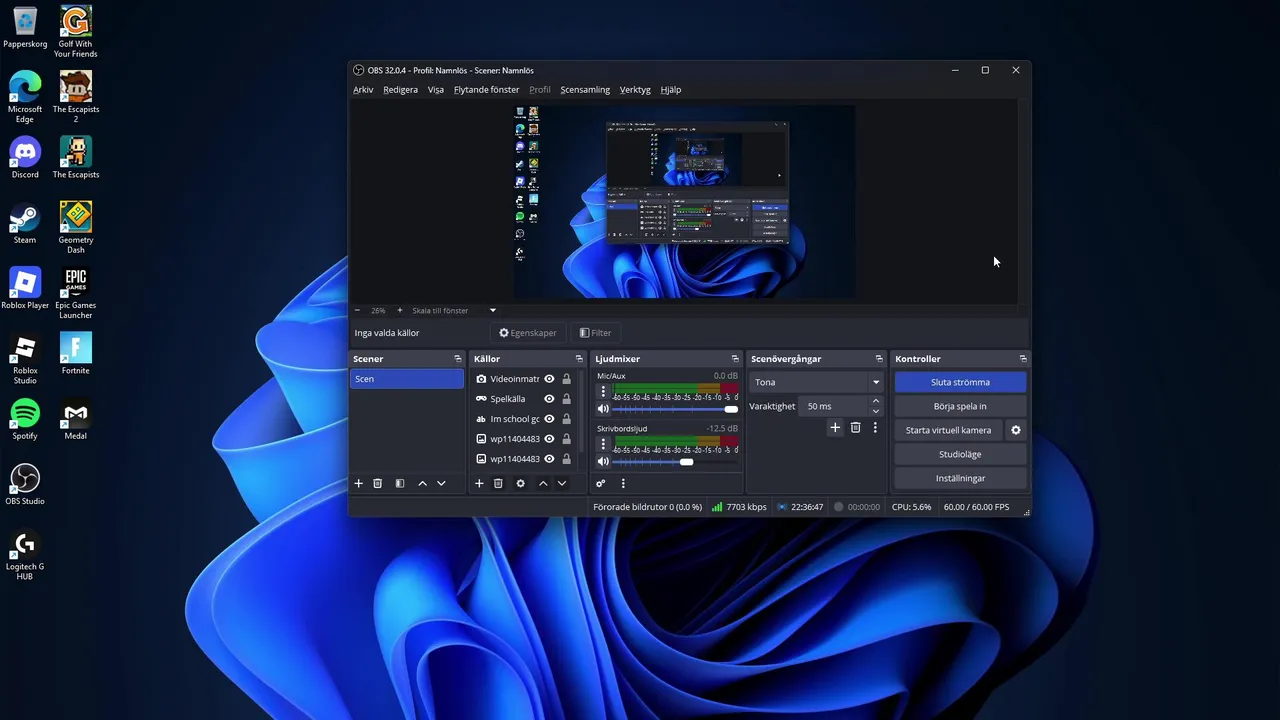Open Inställningar settings button
Image resolution: width=1280 pixels, height=720 pixels.
(x=960, y=478)
